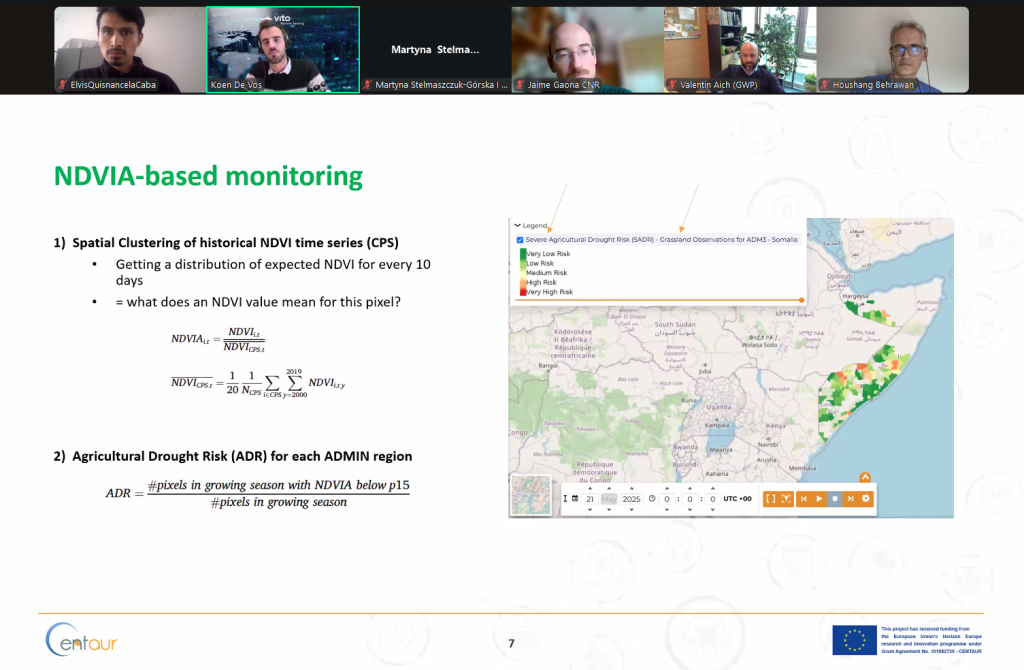Click the layer filter icon beside brackets
1024x670 pixels.
coord(786,498)
